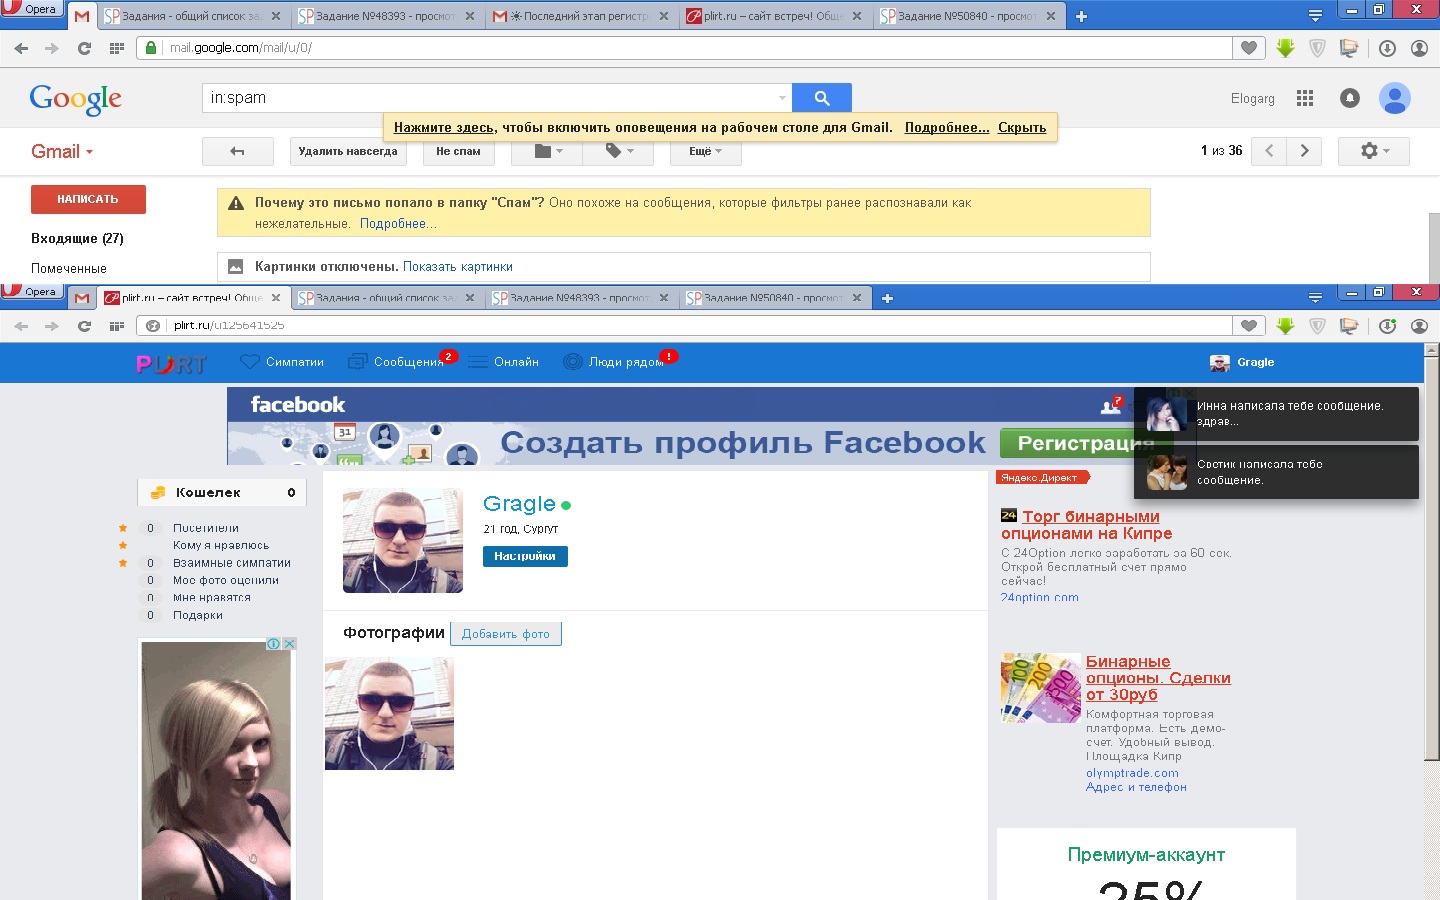
Task: Click pinned Gmail tab in plirt.ru window
Action: (x=82, y=298)
